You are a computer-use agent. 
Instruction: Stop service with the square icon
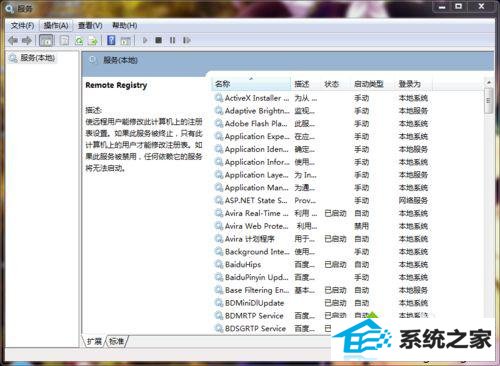pos(159,40)
